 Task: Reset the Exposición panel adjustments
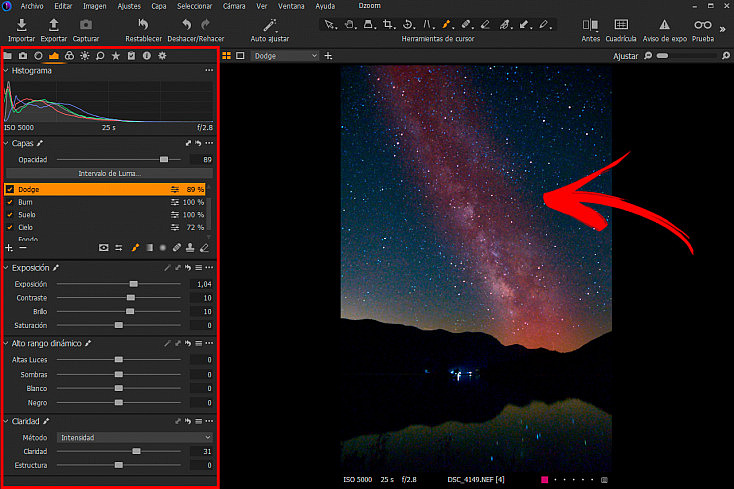pyautogui.click(x=188, y=268)
